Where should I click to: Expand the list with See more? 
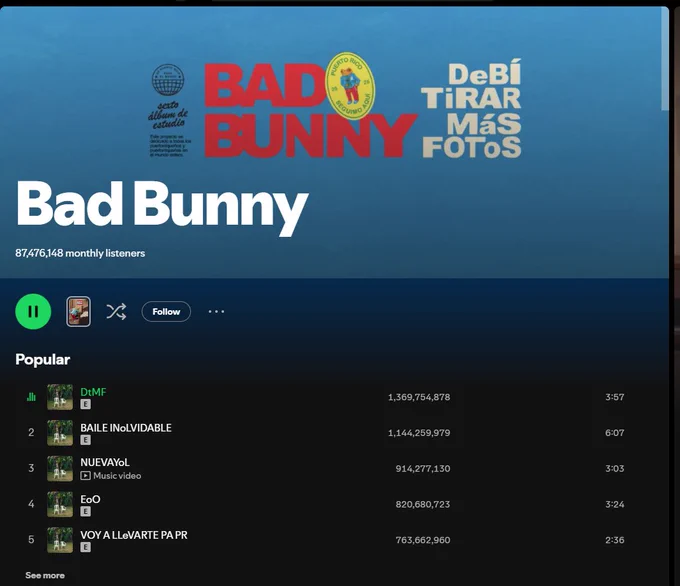(45, 575)
